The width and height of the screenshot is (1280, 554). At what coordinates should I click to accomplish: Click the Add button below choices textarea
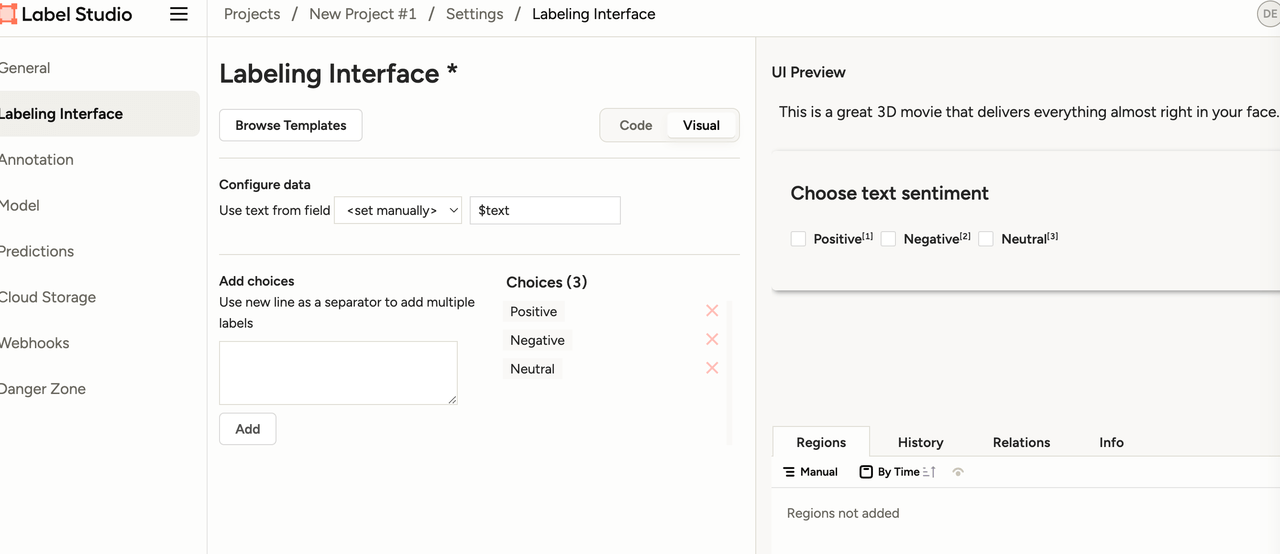click(x=248, y=429)
